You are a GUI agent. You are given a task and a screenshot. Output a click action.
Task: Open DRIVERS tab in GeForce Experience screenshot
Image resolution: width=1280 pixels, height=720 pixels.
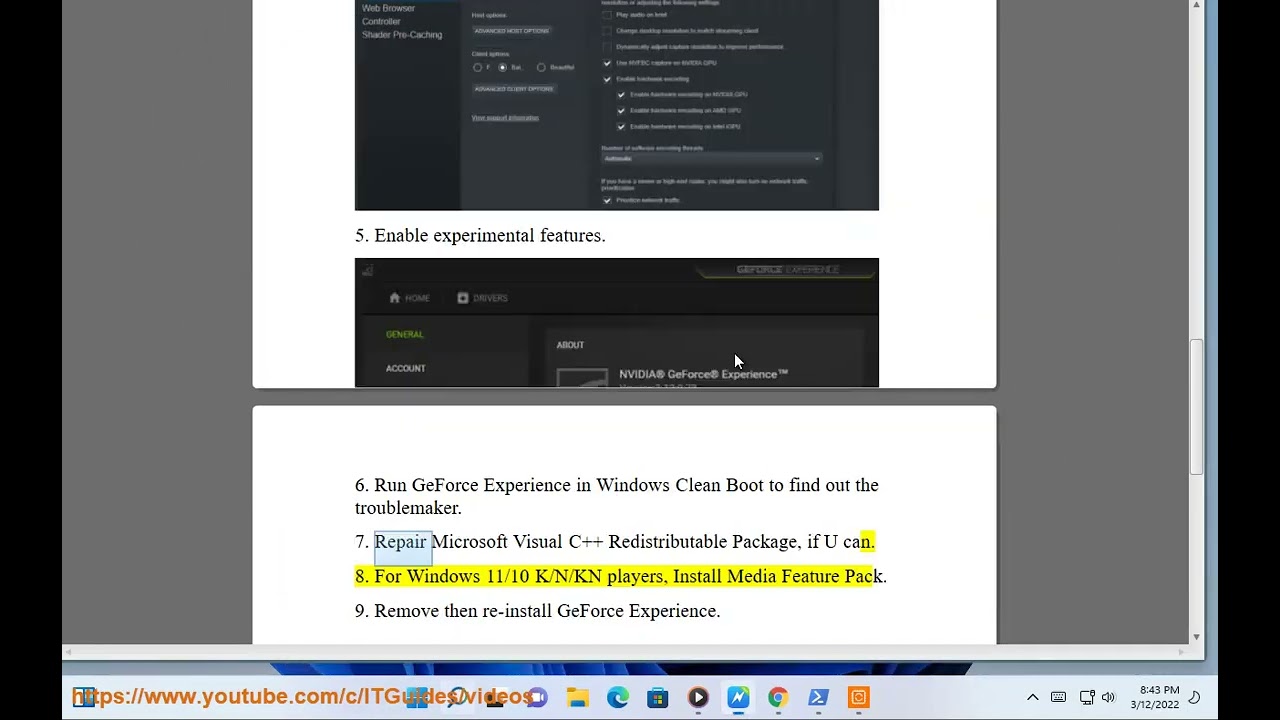pyautogui.click(x=482, y=298)
